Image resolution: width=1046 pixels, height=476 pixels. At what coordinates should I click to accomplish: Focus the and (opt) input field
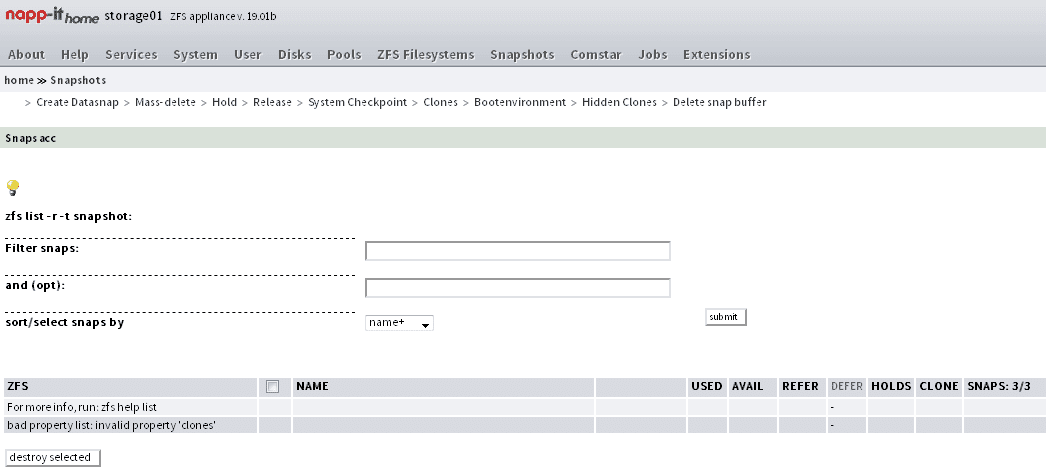click(518, 287)
